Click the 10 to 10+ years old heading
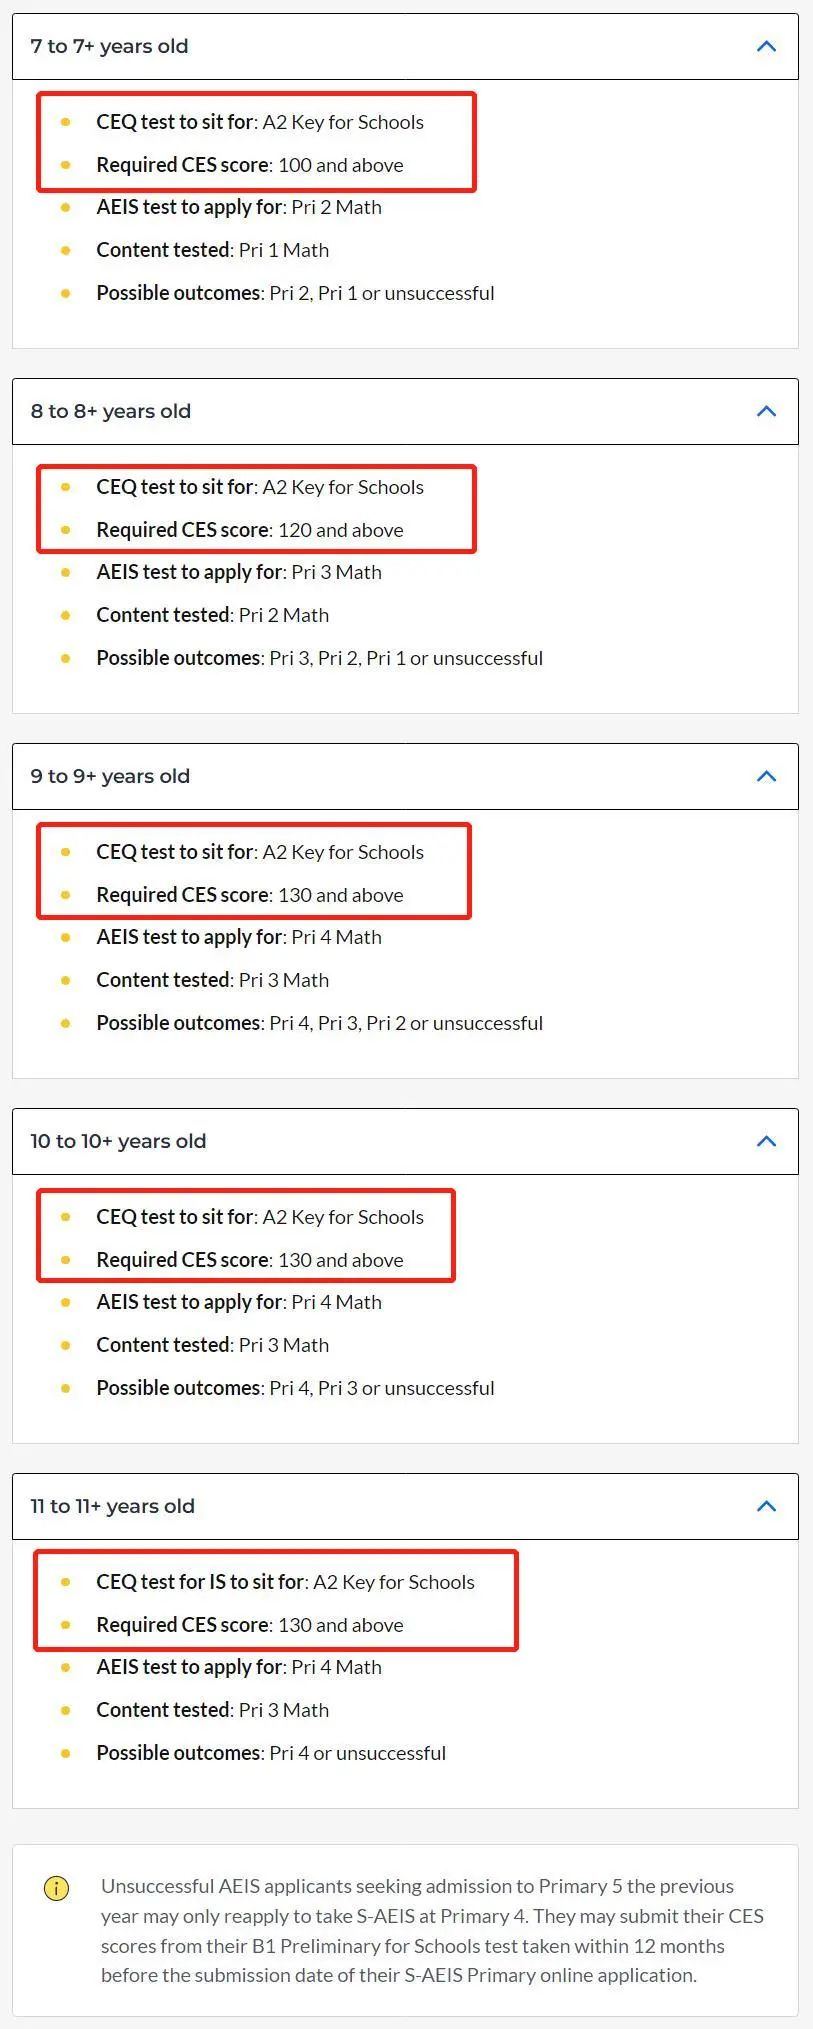Viewport: 813px width, 2029px height. (118, 1141)
